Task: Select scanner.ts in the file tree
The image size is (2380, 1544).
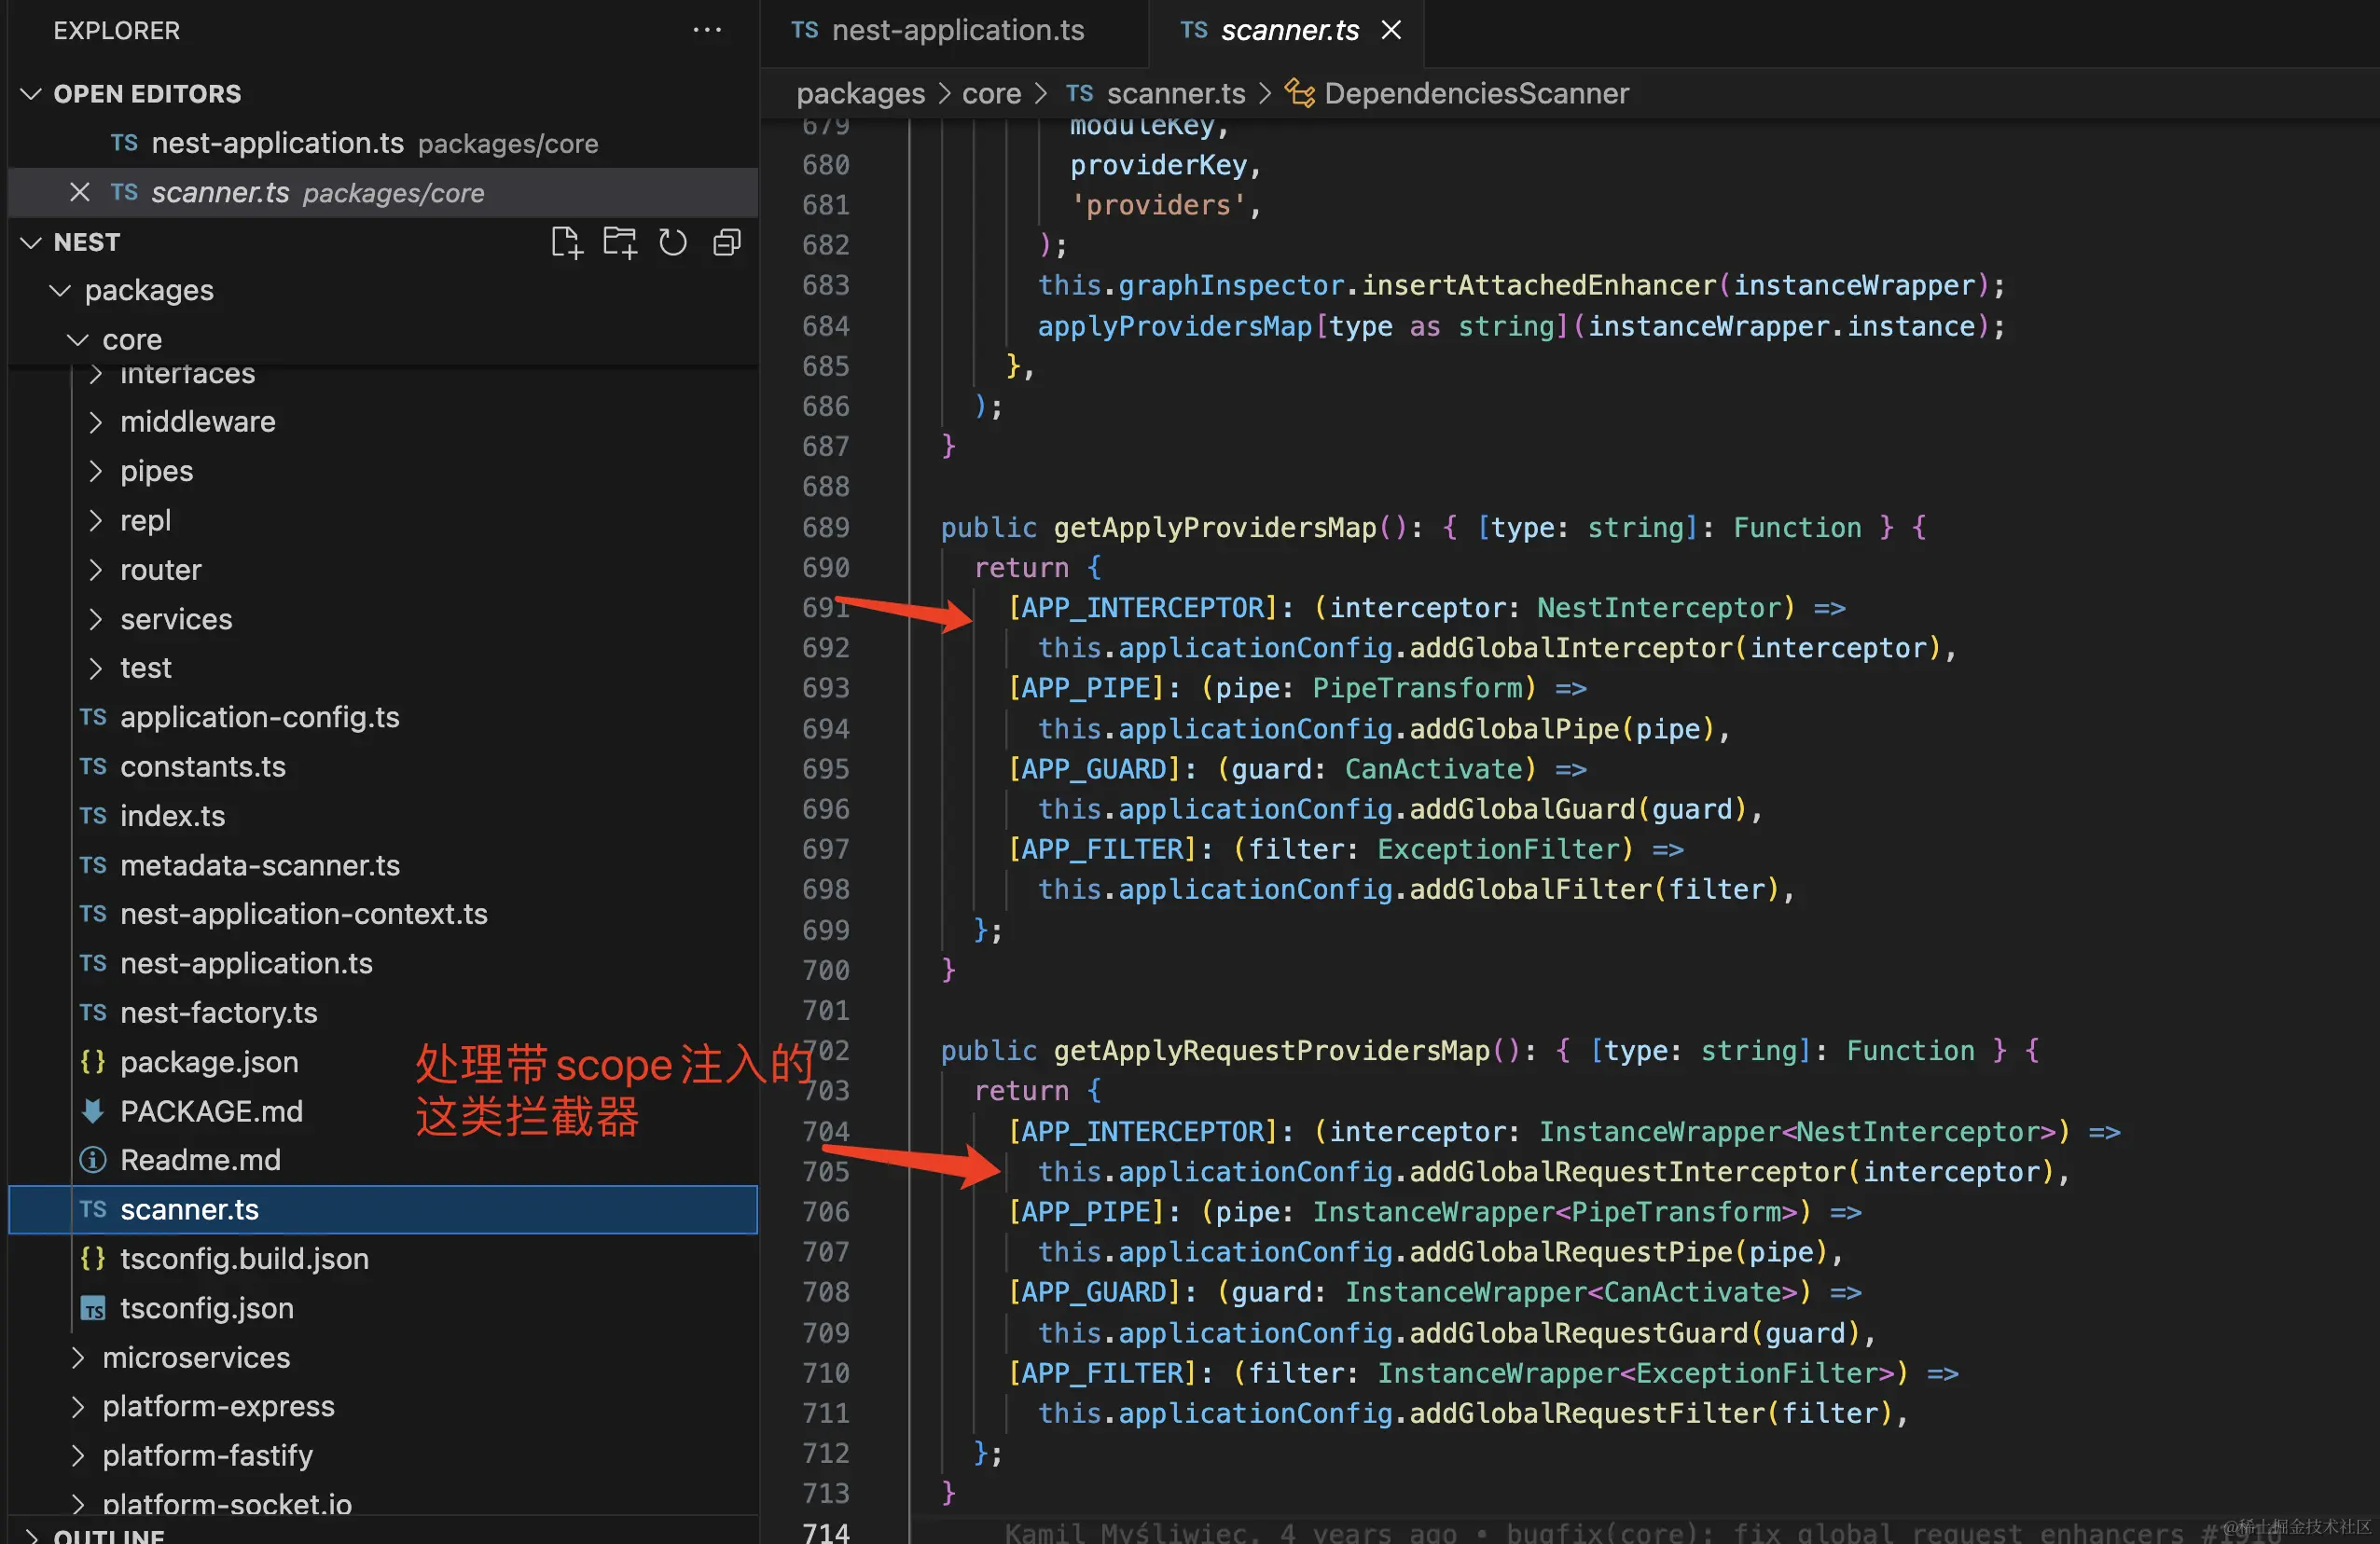Action: (382, 1209)
